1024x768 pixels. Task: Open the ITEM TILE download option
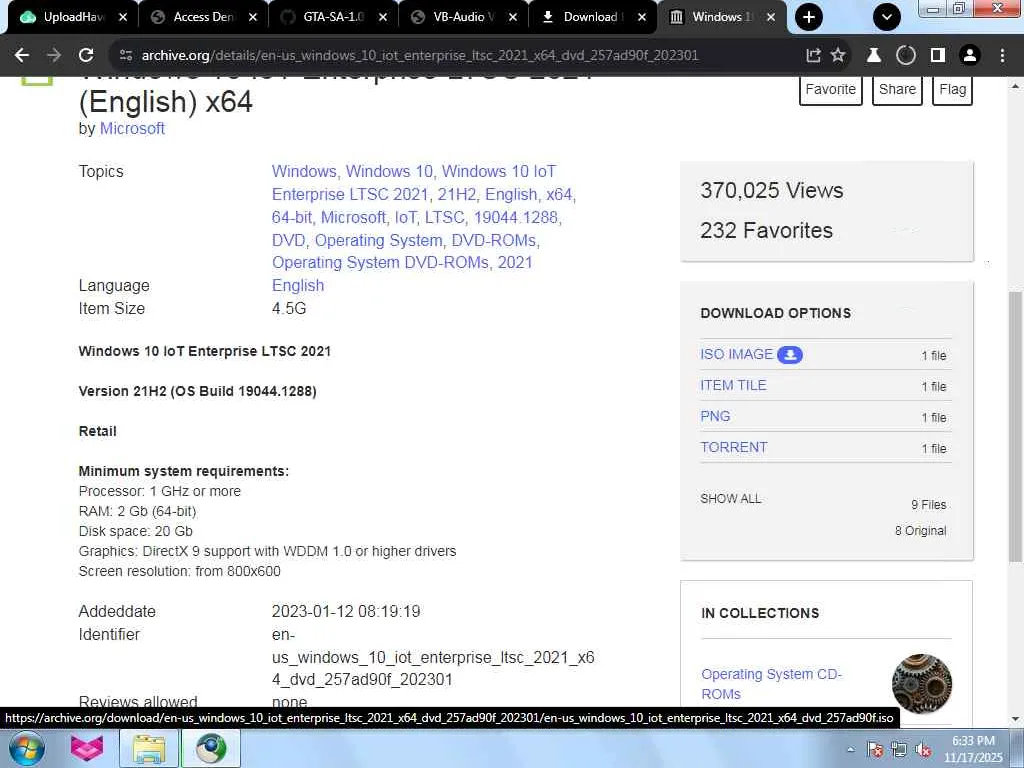(733, 385)
